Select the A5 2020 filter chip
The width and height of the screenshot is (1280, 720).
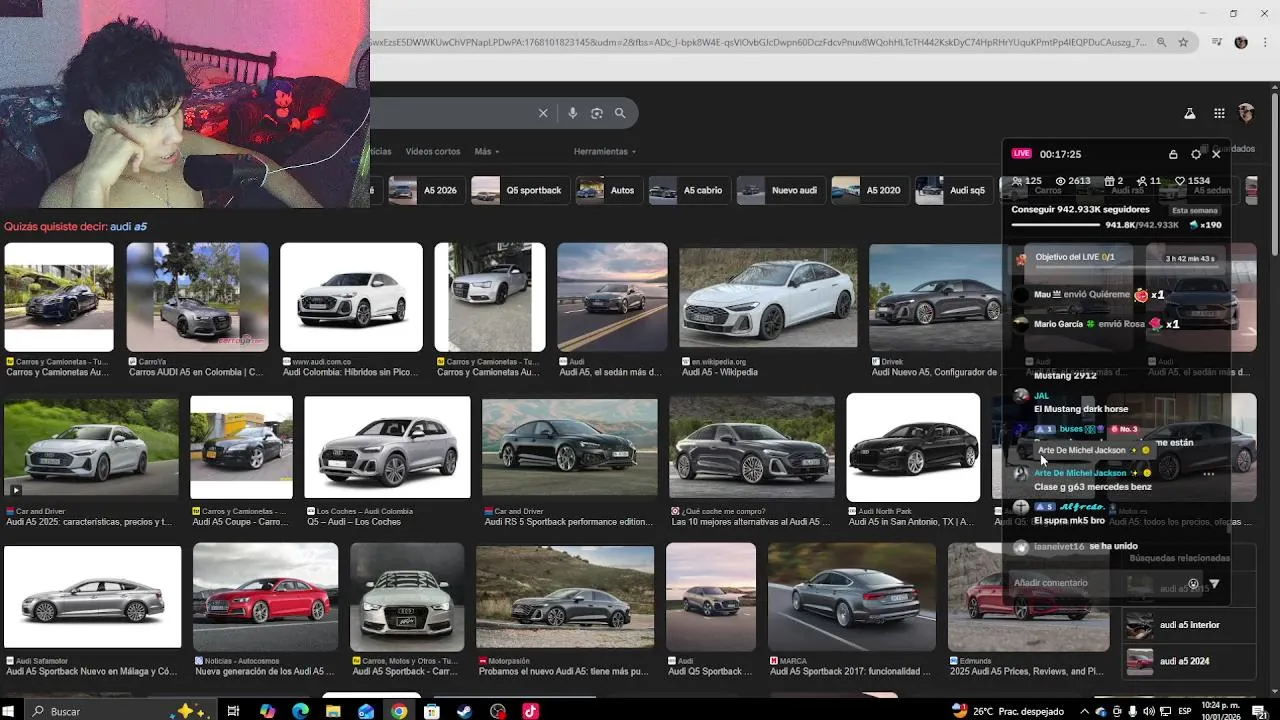(869, 190)
